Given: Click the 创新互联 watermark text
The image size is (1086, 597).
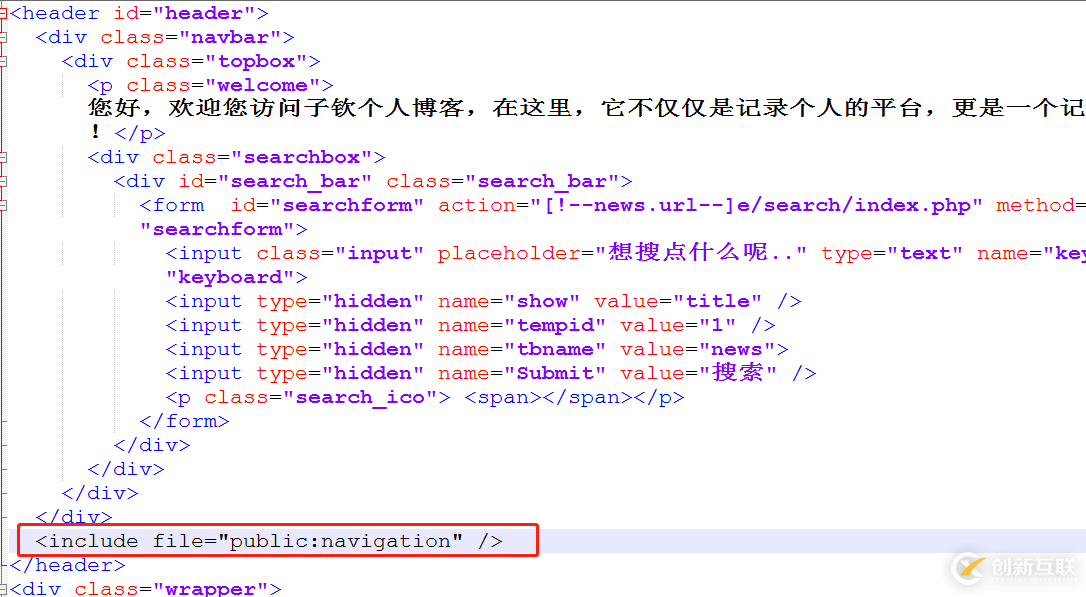Looking at the screenshot, I should 1031,568.
